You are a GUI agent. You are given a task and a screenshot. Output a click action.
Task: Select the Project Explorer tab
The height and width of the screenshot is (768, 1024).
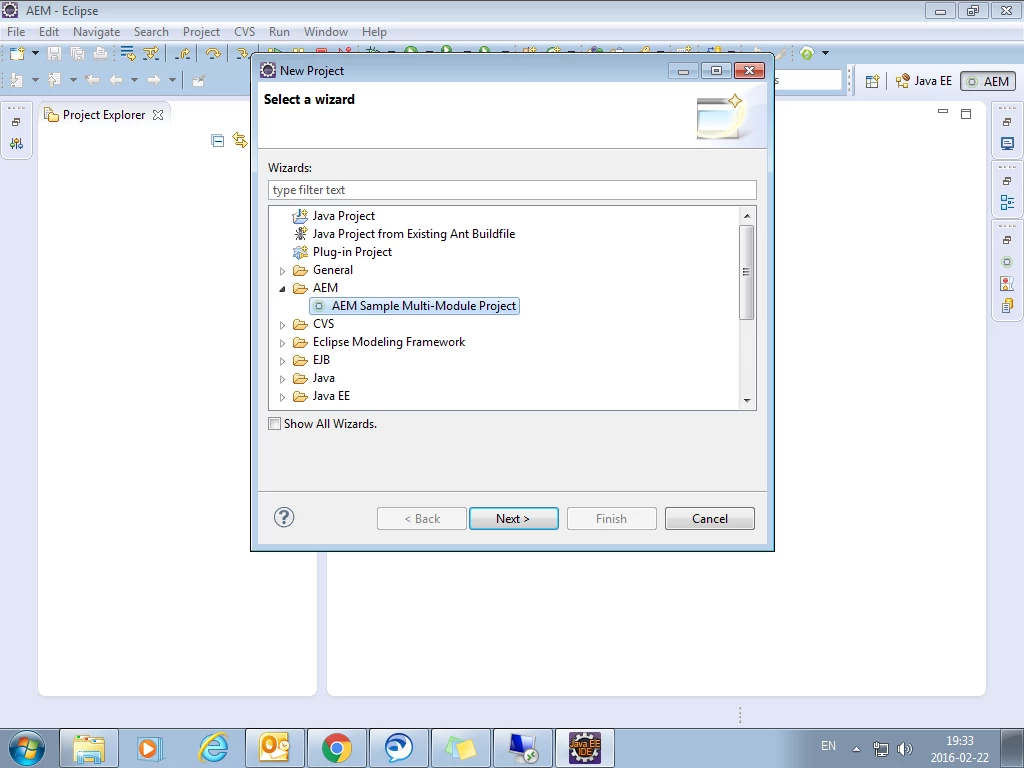point(103,115)
